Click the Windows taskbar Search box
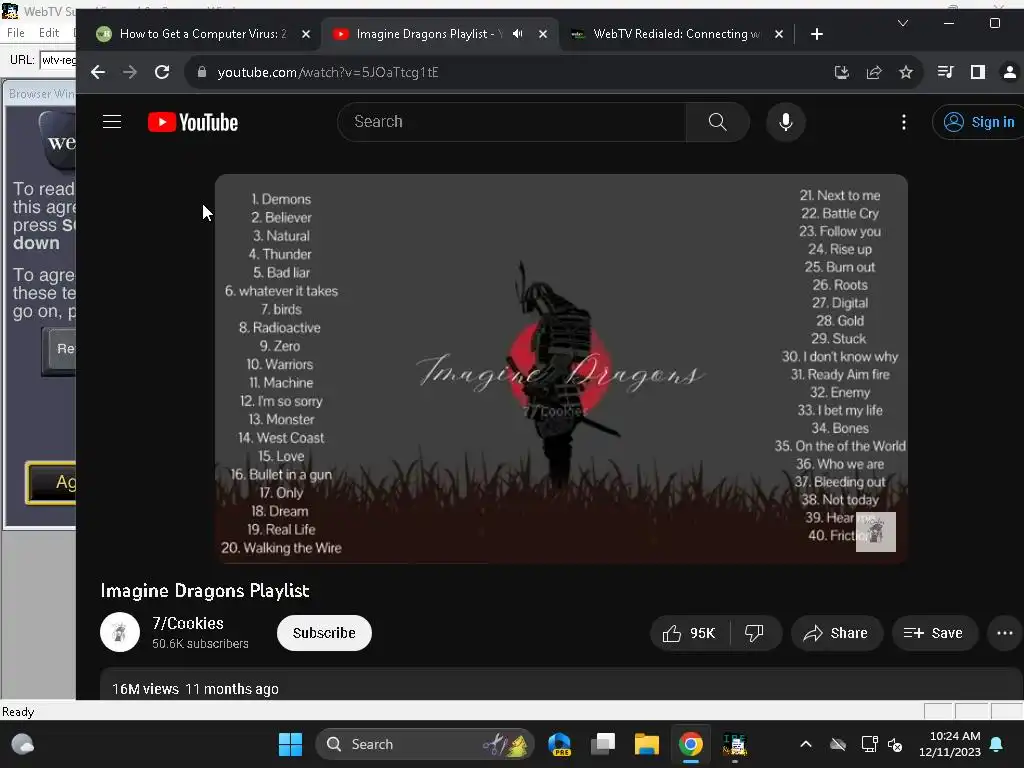 [424, 744]
